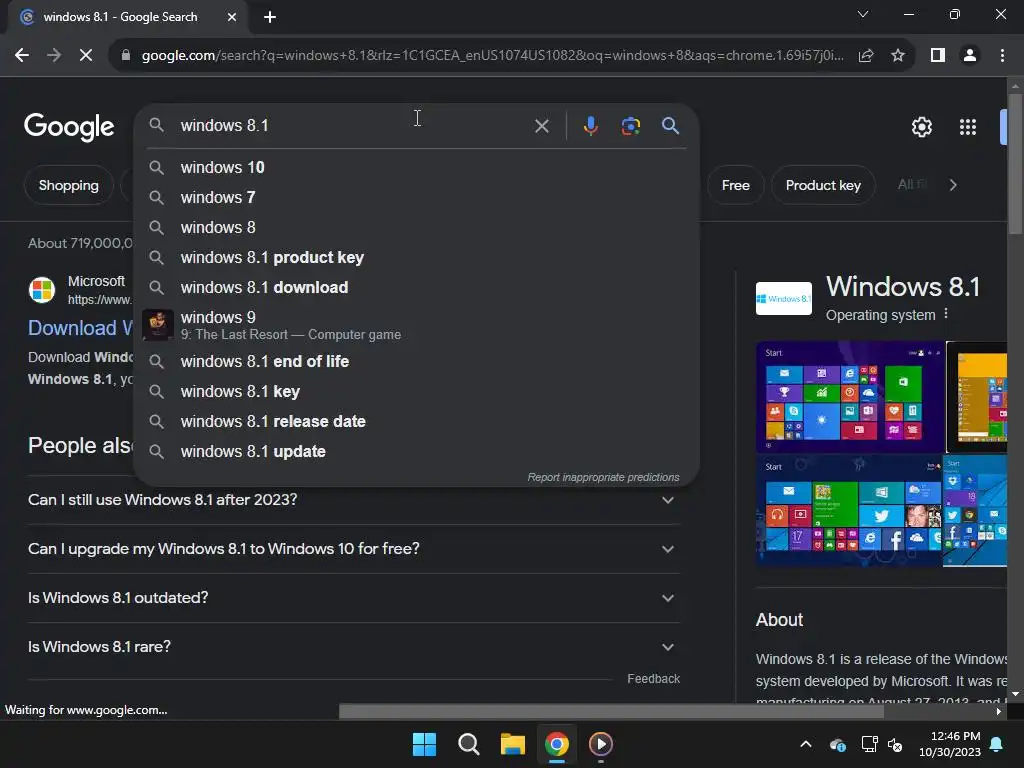
Task: Open the muted volume tray icon
Action: pyautogui.click(x=895, y=744)
